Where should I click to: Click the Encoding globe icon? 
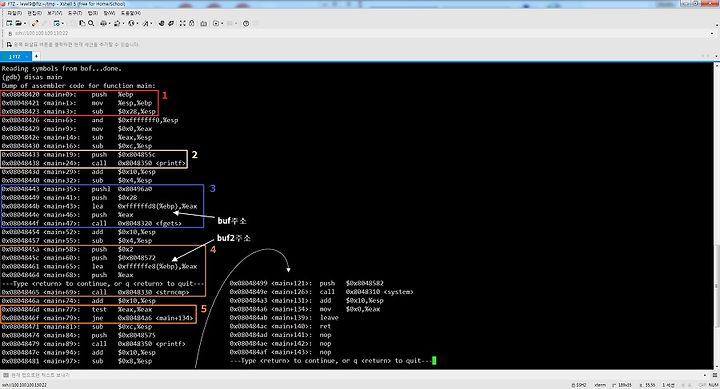[x=131, y=23]
